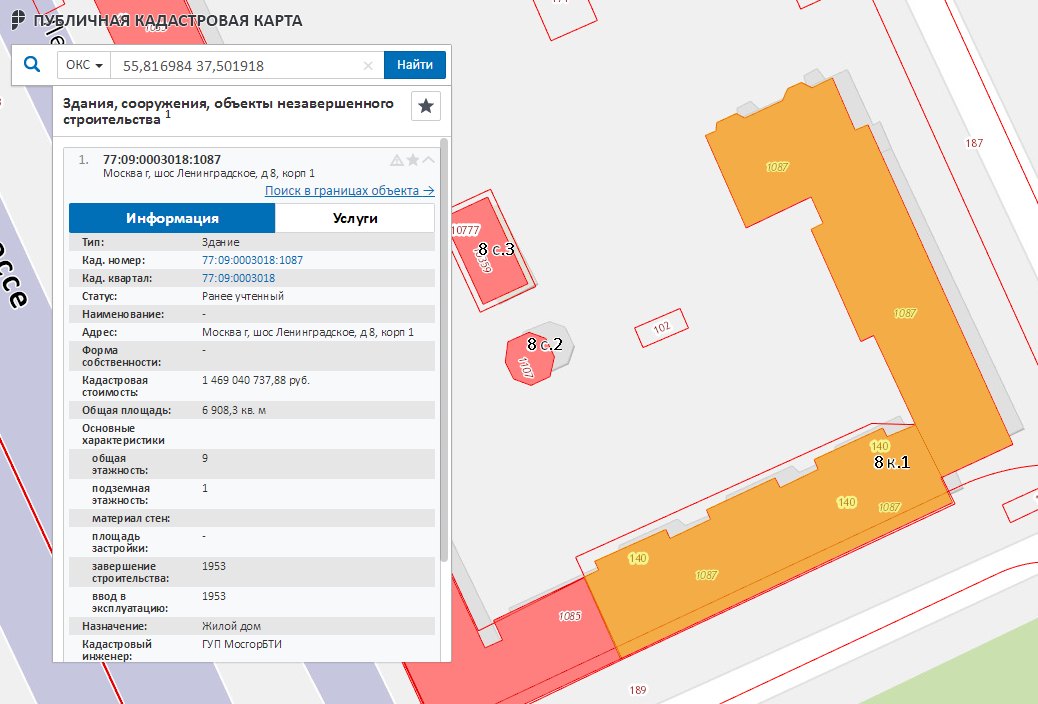1038x704 pixels.
Task: Click the magnifier search icon
Action: pos(32,64)
